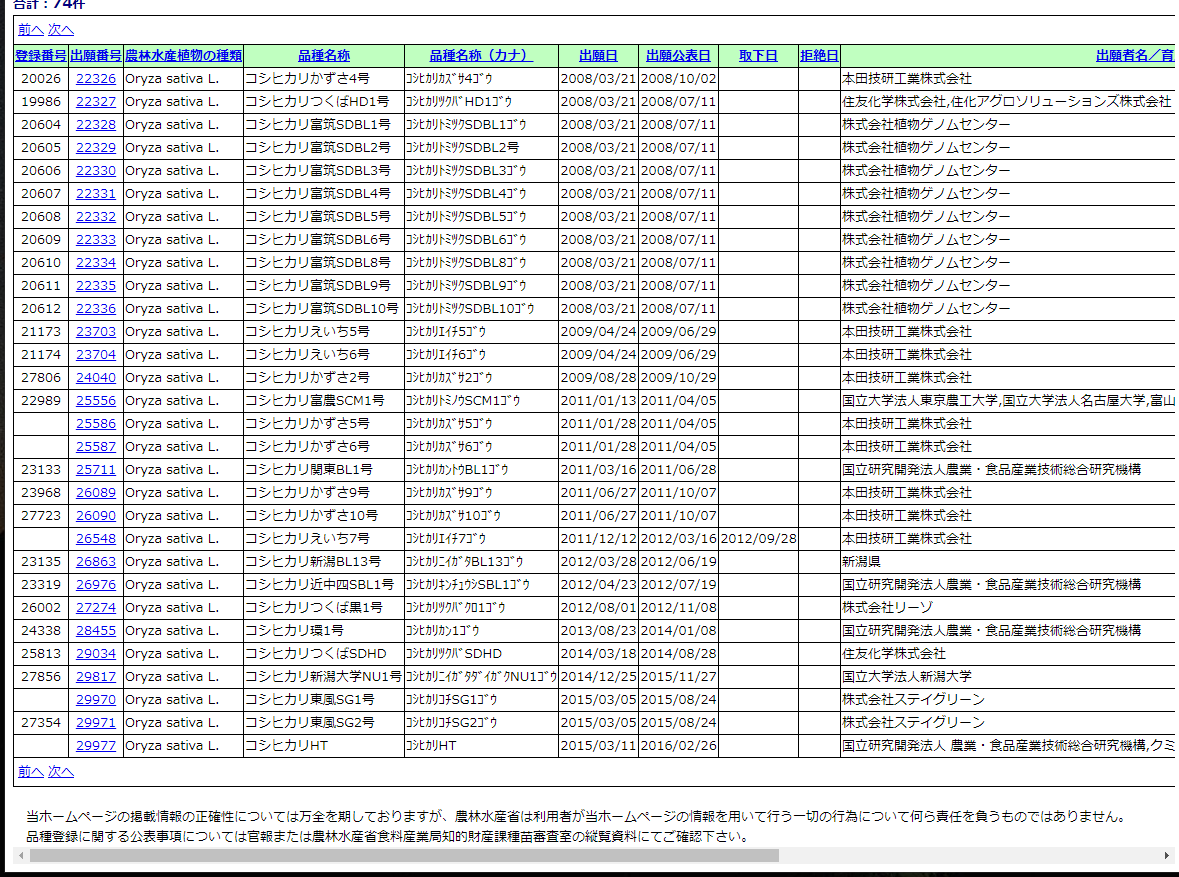Viewport: 1179px width, 877px height.
Task: Open application number 25556
Action: click(95, 401)
